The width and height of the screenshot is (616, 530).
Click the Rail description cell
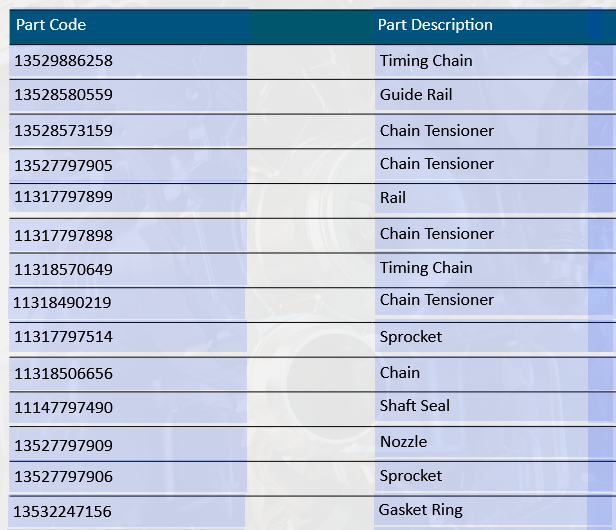pyautogui.click(x=393, y=198)
